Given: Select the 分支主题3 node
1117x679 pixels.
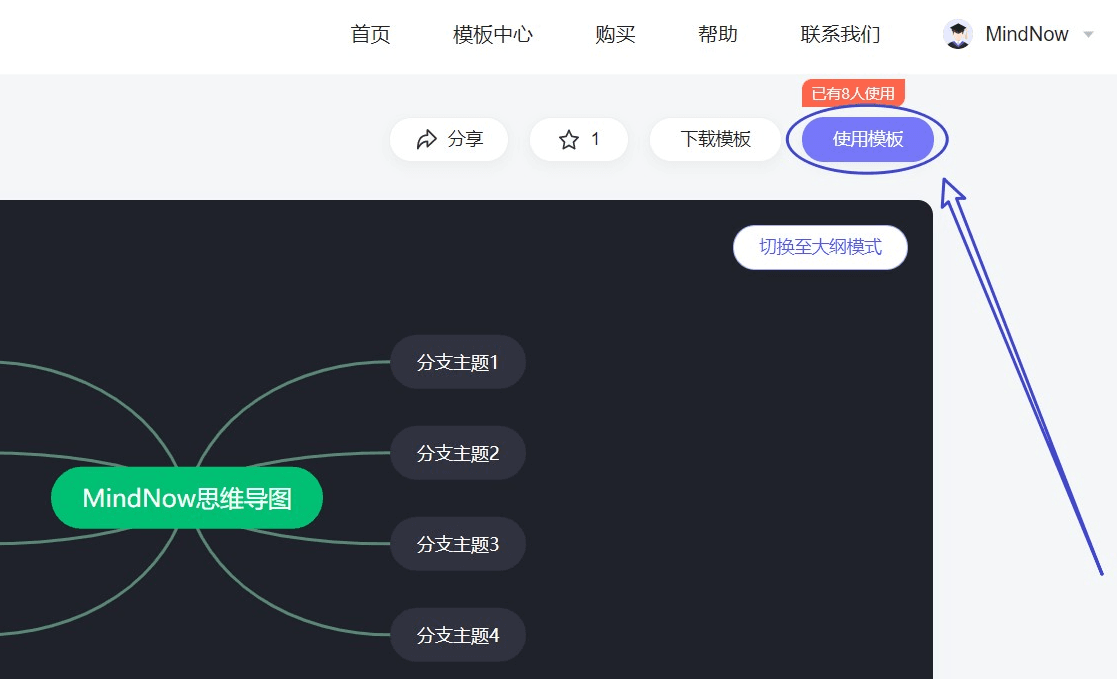Looking at the screenshot, I should tap(457, 544).
